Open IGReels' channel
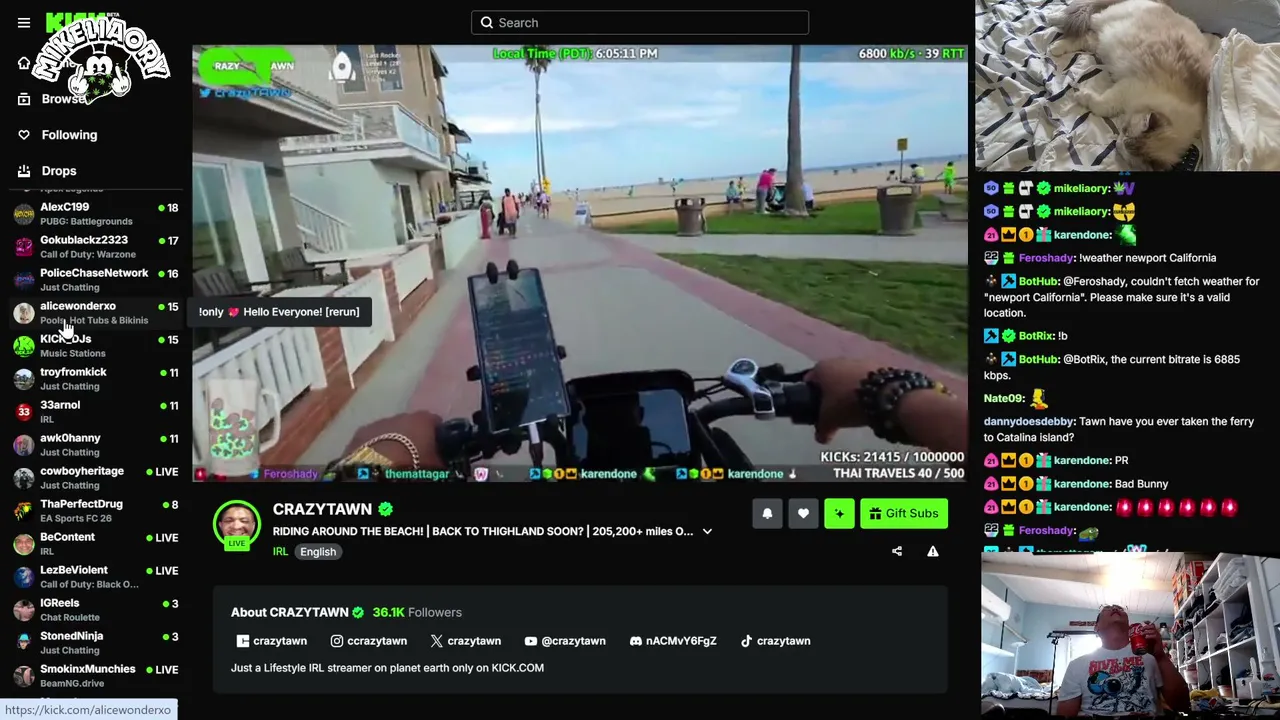1280x720 pixels. [96, 610]
